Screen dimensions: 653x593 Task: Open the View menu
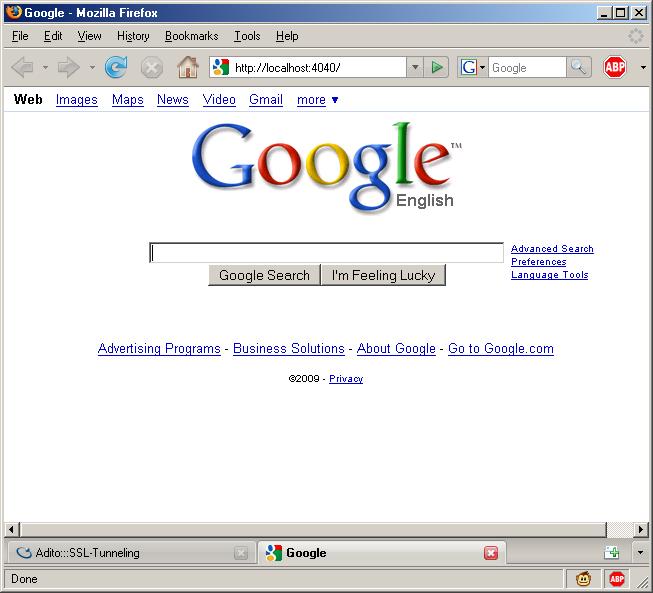click(x=90, y=36)
